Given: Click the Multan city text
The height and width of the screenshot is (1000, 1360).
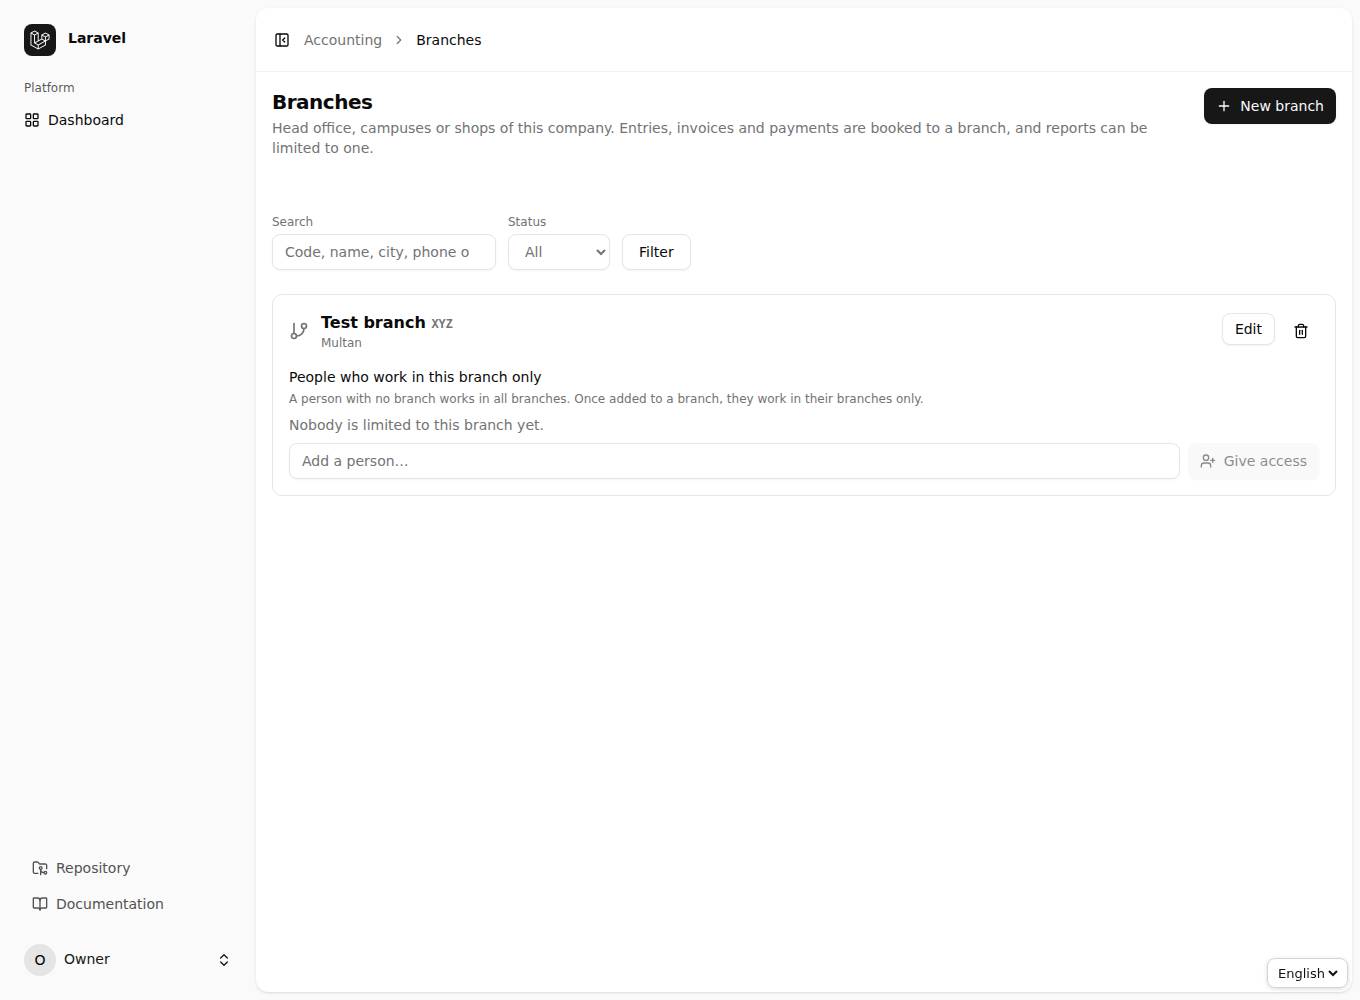Looking at the screenshot, I should (341, 343).
